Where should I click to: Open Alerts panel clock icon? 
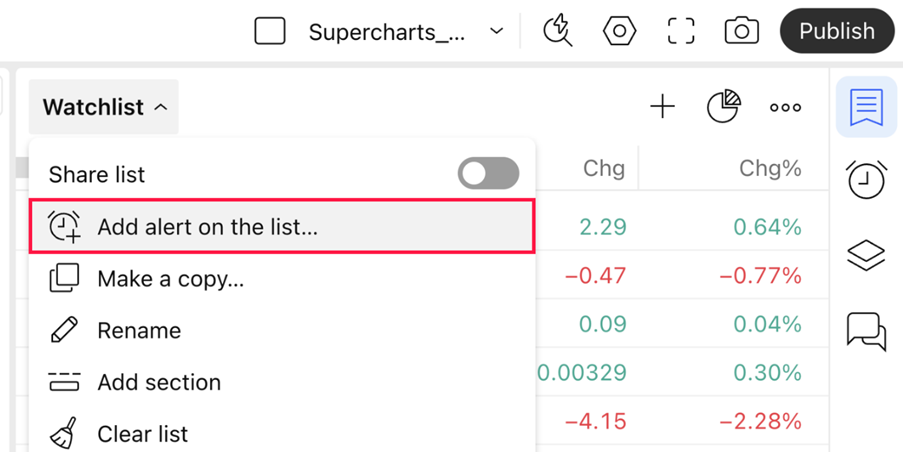(x=866, y=180)
